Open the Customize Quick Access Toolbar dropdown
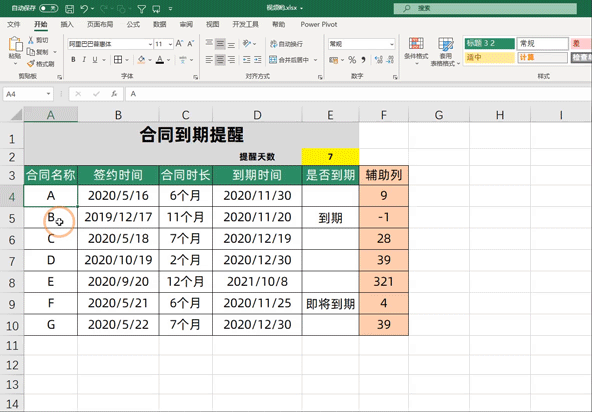The width and height of the screenshot is (592, 412). point(170,9)
